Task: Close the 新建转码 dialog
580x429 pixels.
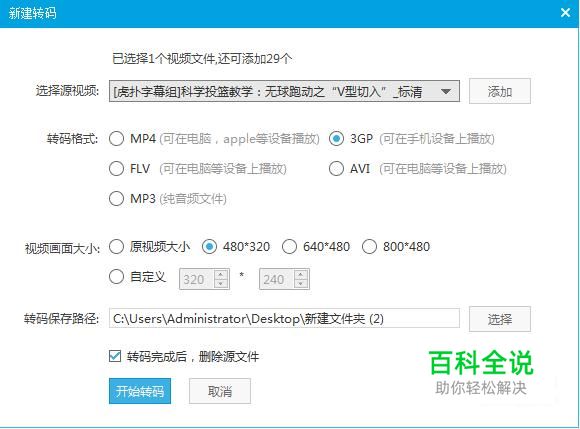Action: click(565, 13)
